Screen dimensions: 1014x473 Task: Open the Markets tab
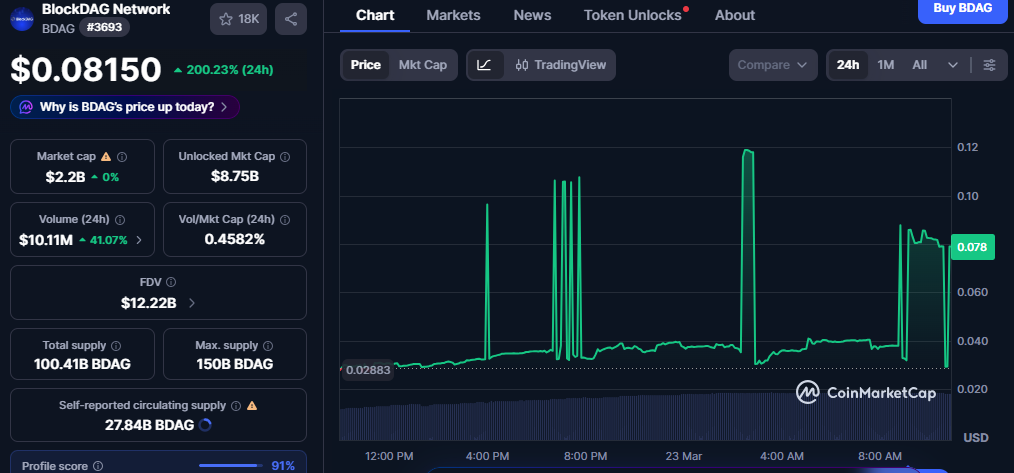[x=453, y=15]
